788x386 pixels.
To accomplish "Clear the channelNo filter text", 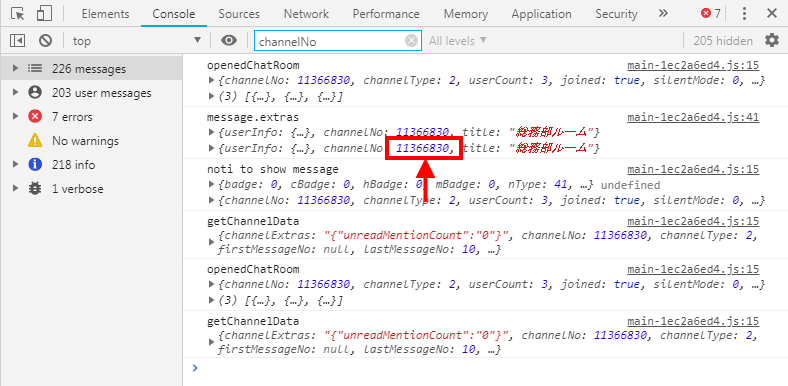I will [x=411, y=41].
